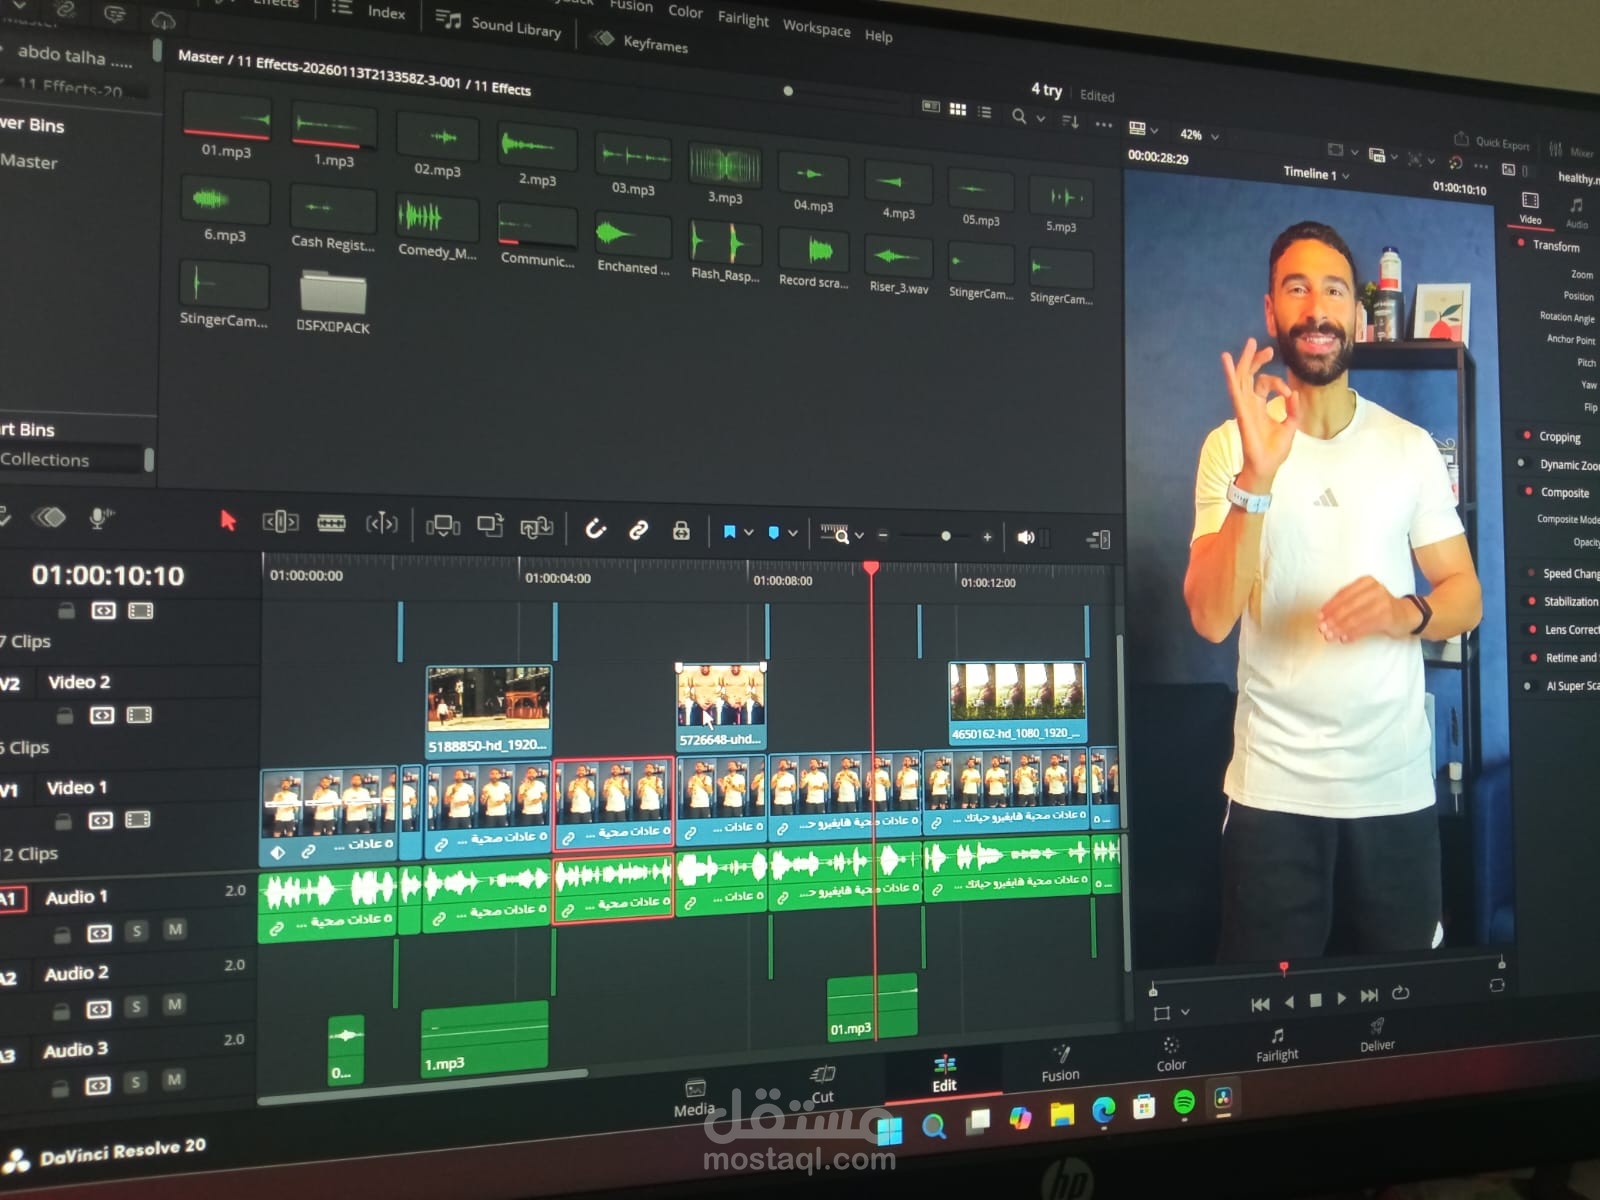Click the Replace Clip toolbar icon
Image resolution: width=1600 pixels, height=1200 pixels.
point(536,527)
